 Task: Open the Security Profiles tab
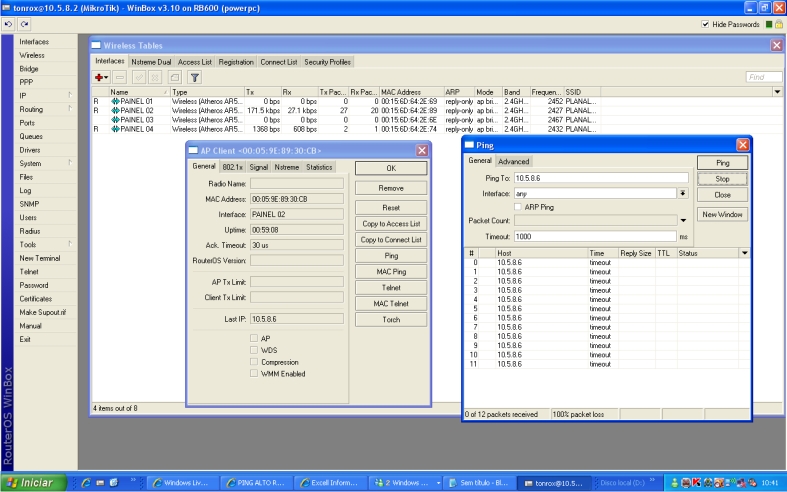point(327,62)
